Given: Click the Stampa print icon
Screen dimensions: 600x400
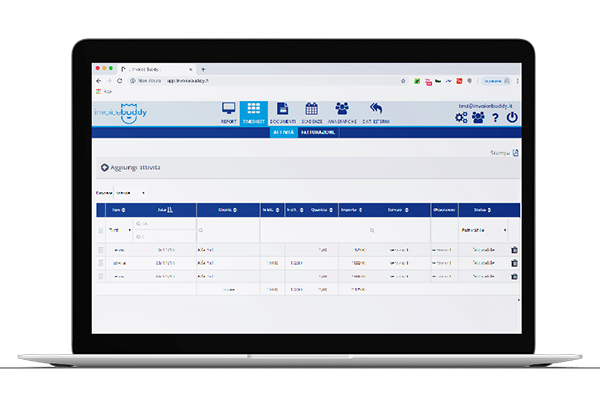Looking at the screenshot, I should pyautogui.click(x=515, y=153).
